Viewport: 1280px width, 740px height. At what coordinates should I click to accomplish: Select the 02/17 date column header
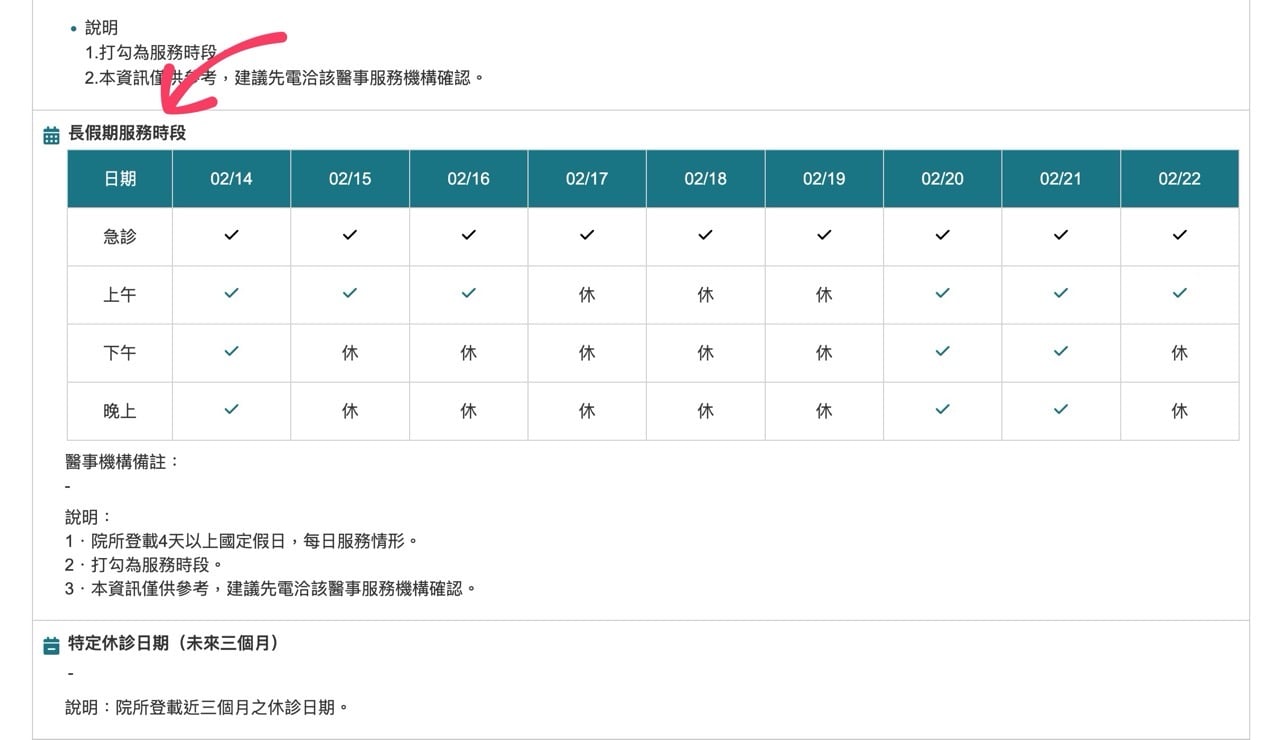coord(586,178)
